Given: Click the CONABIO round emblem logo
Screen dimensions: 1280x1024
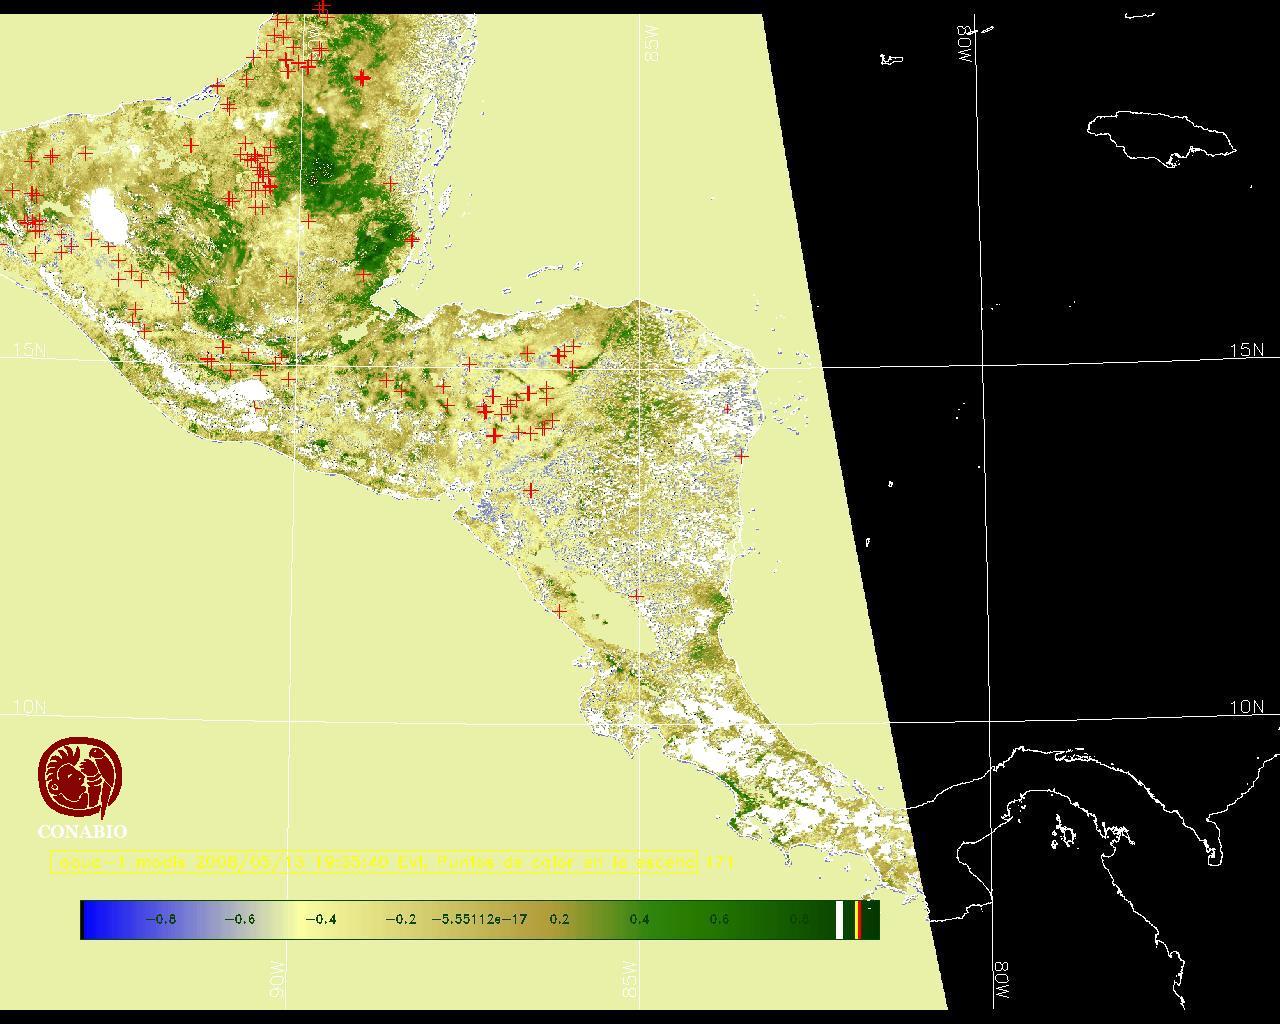Looking at the screenshot, I should [81, 778].
